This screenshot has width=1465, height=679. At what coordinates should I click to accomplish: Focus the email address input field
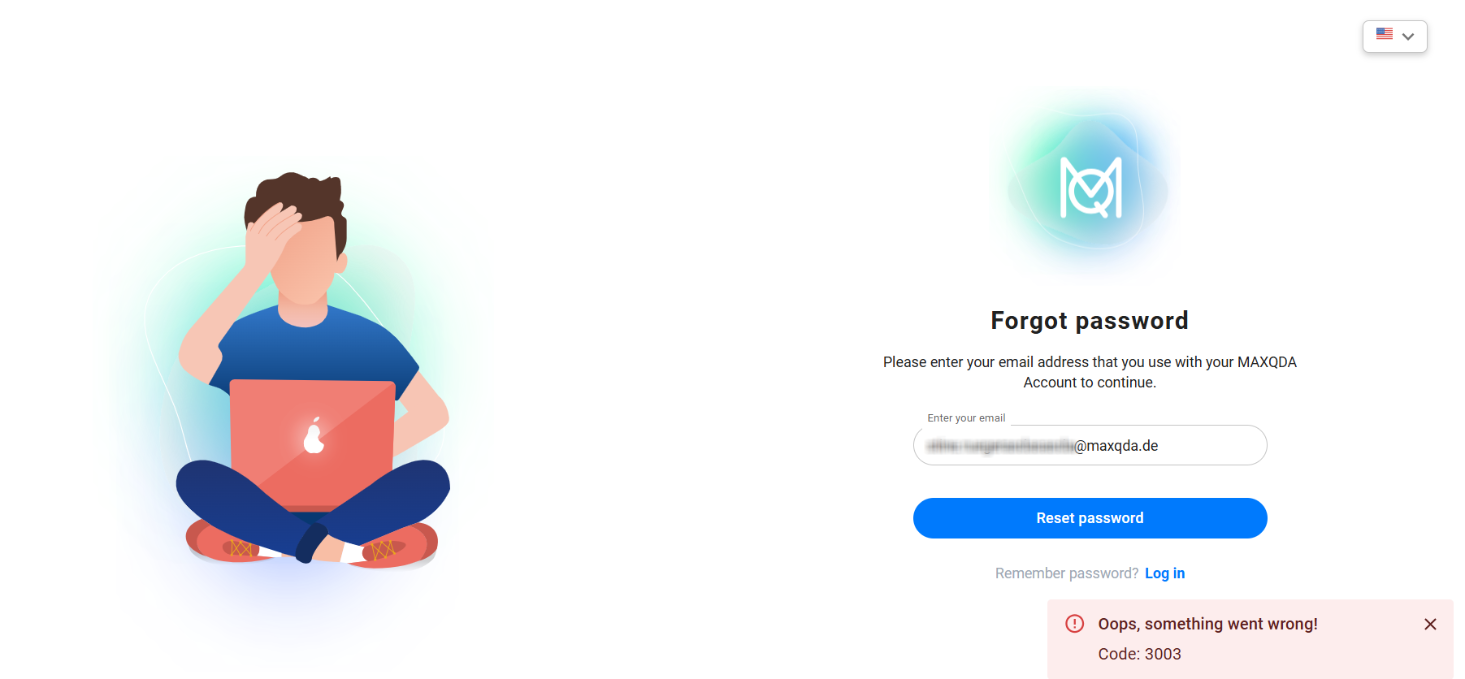coord(1090,445)
